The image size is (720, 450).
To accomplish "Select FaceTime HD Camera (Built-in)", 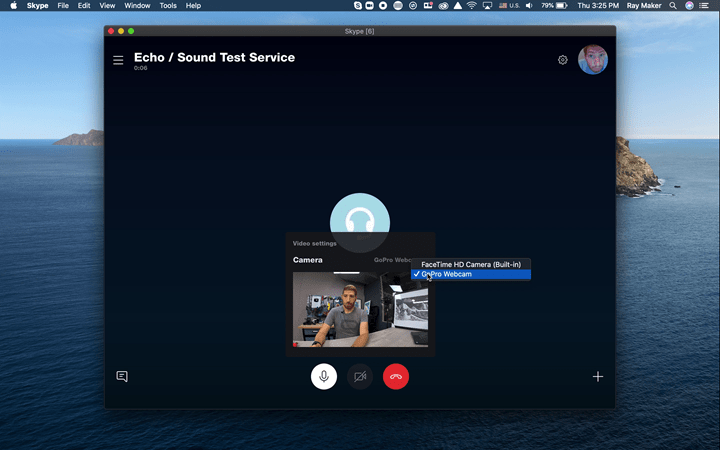I will (x=471, y=264).
